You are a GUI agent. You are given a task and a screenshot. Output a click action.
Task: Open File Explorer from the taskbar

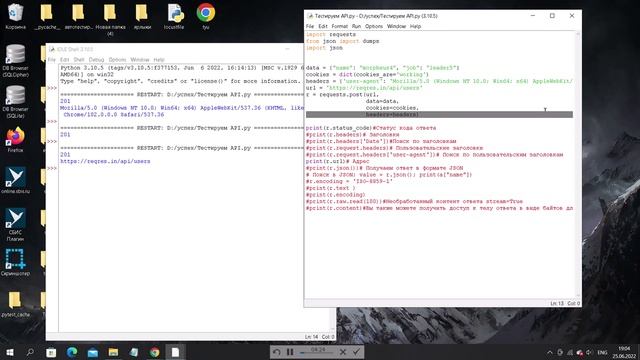click(x=113, y=352)
